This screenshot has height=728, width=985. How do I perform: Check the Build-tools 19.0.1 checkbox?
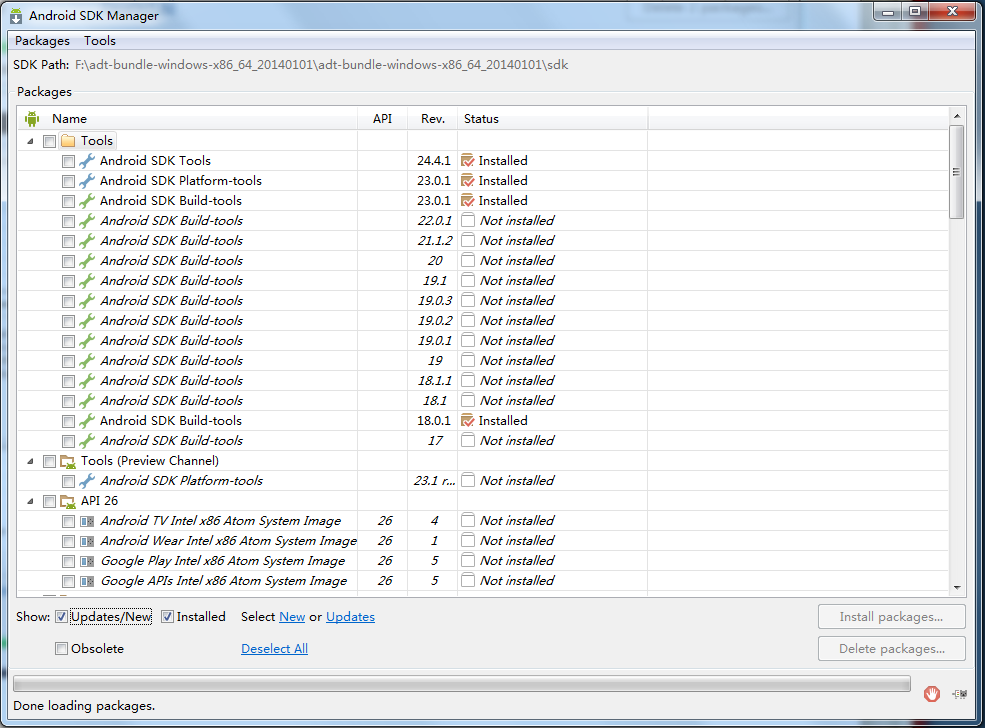tap(68, 342)
